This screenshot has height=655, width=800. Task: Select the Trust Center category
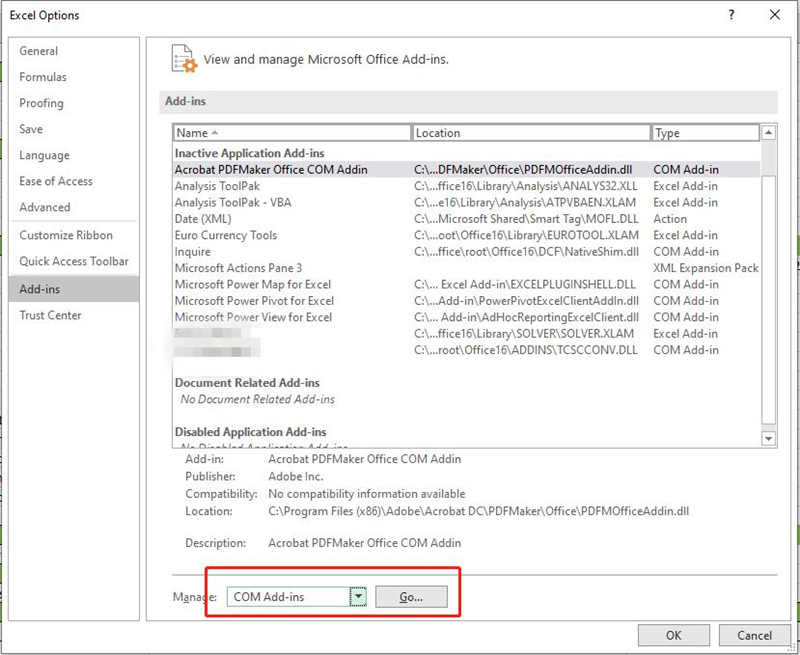click(x=51, y=315)
